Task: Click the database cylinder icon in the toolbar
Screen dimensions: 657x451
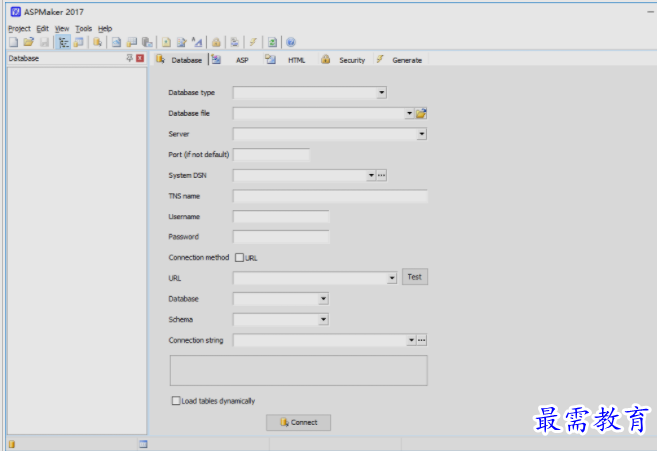Action: point(98,42)
